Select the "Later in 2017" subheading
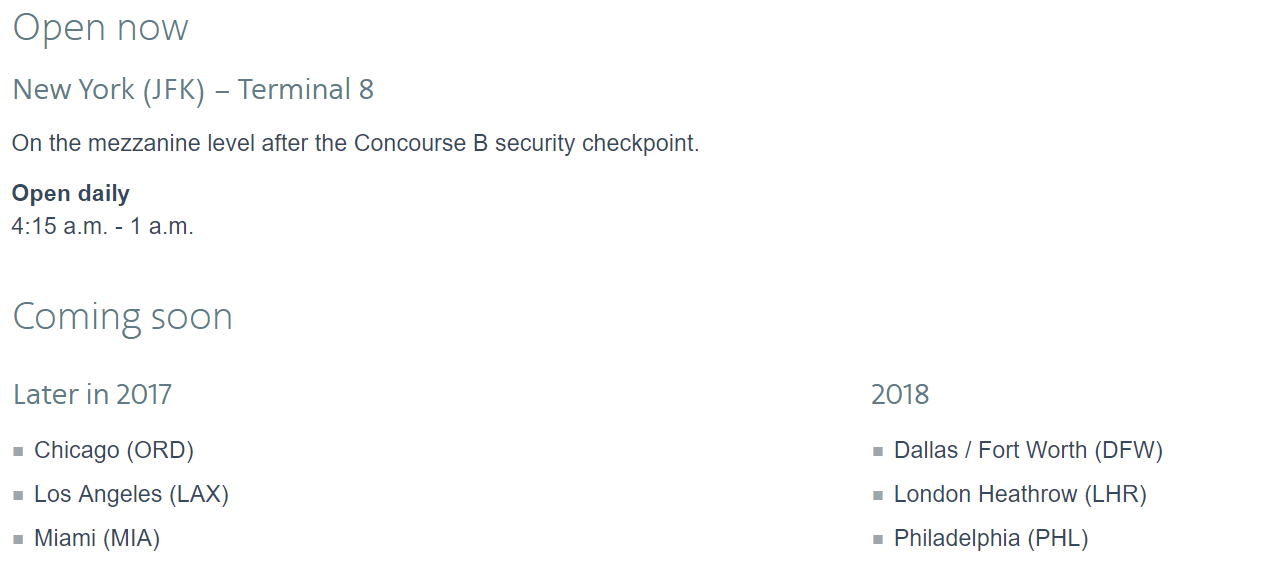1263x588 pixels. point(92,394)
